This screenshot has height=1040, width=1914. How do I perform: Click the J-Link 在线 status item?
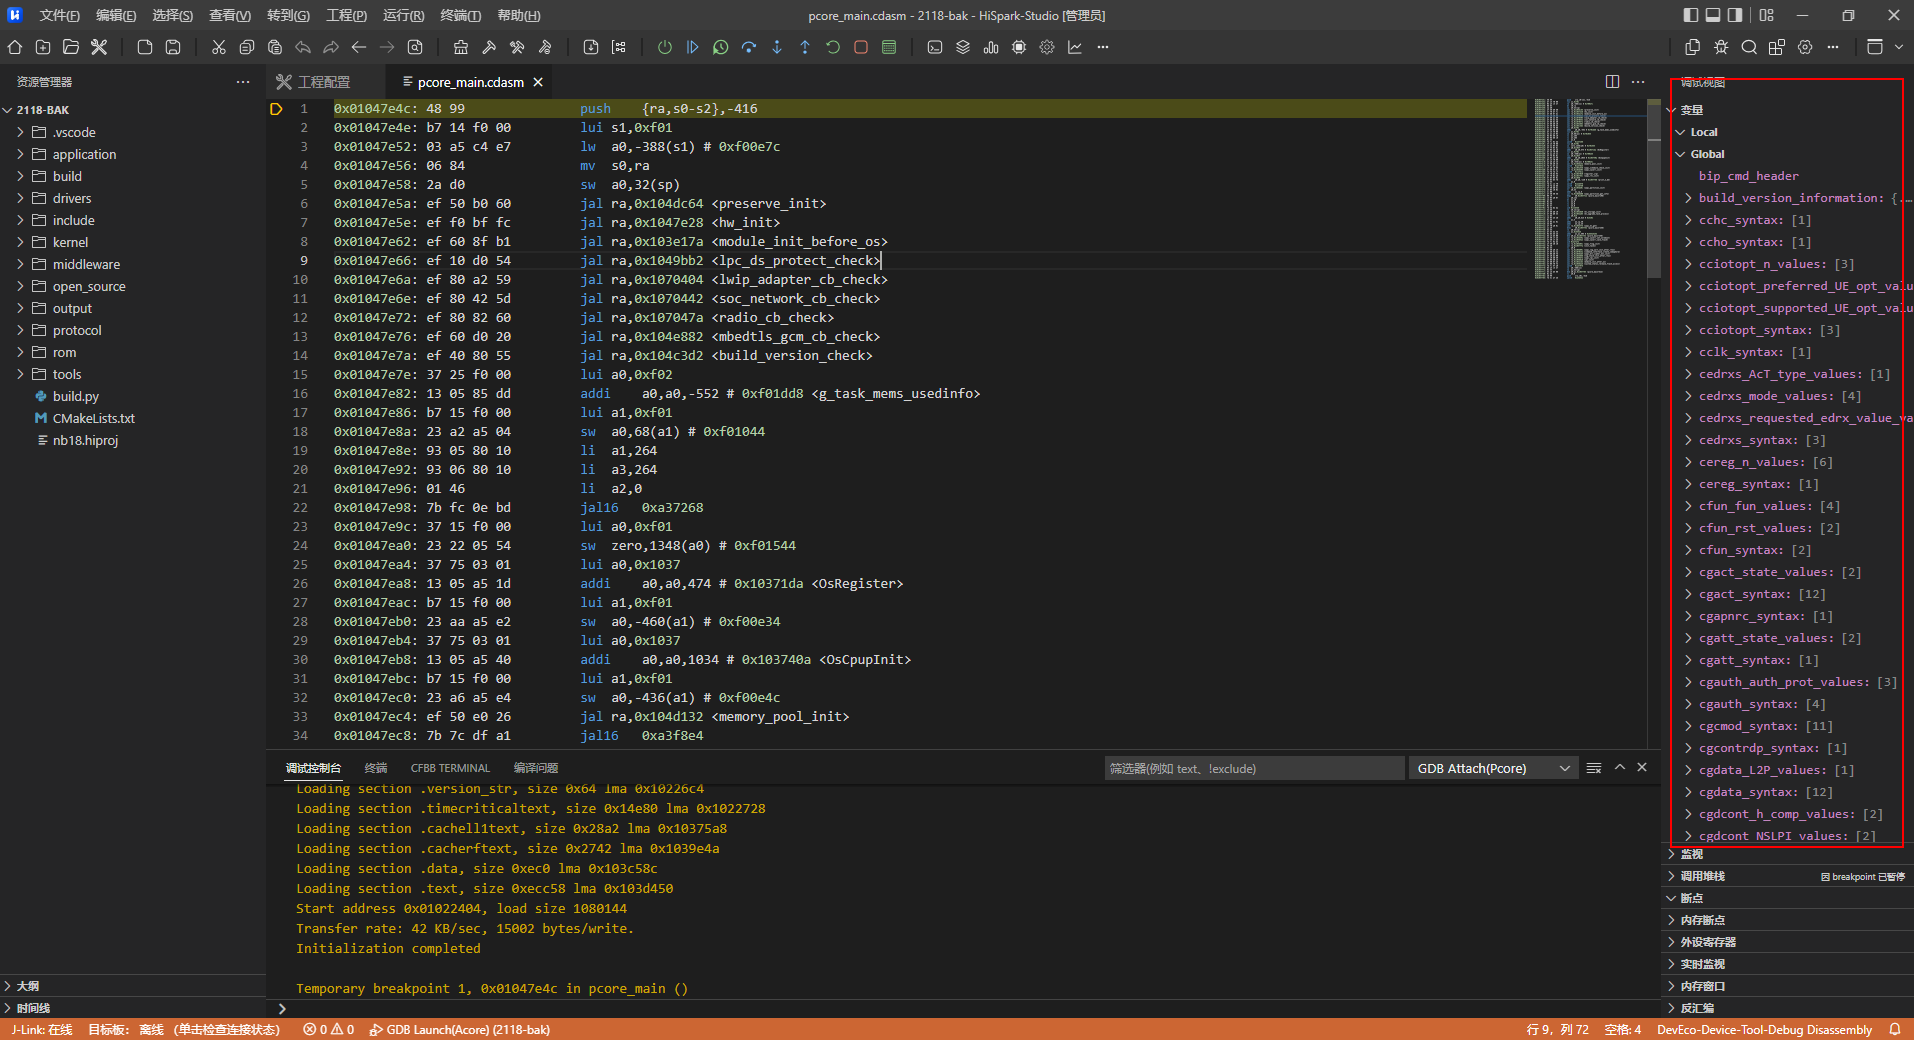tap(42, 1029)
